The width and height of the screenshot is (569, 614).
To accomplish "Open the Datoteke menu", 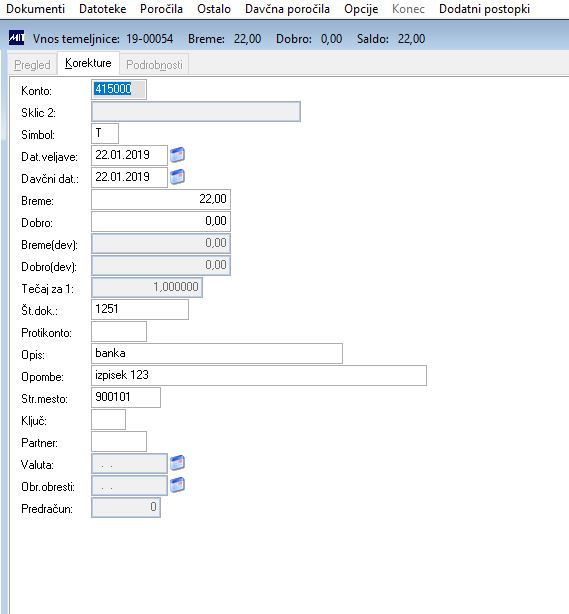I will 103,9.
